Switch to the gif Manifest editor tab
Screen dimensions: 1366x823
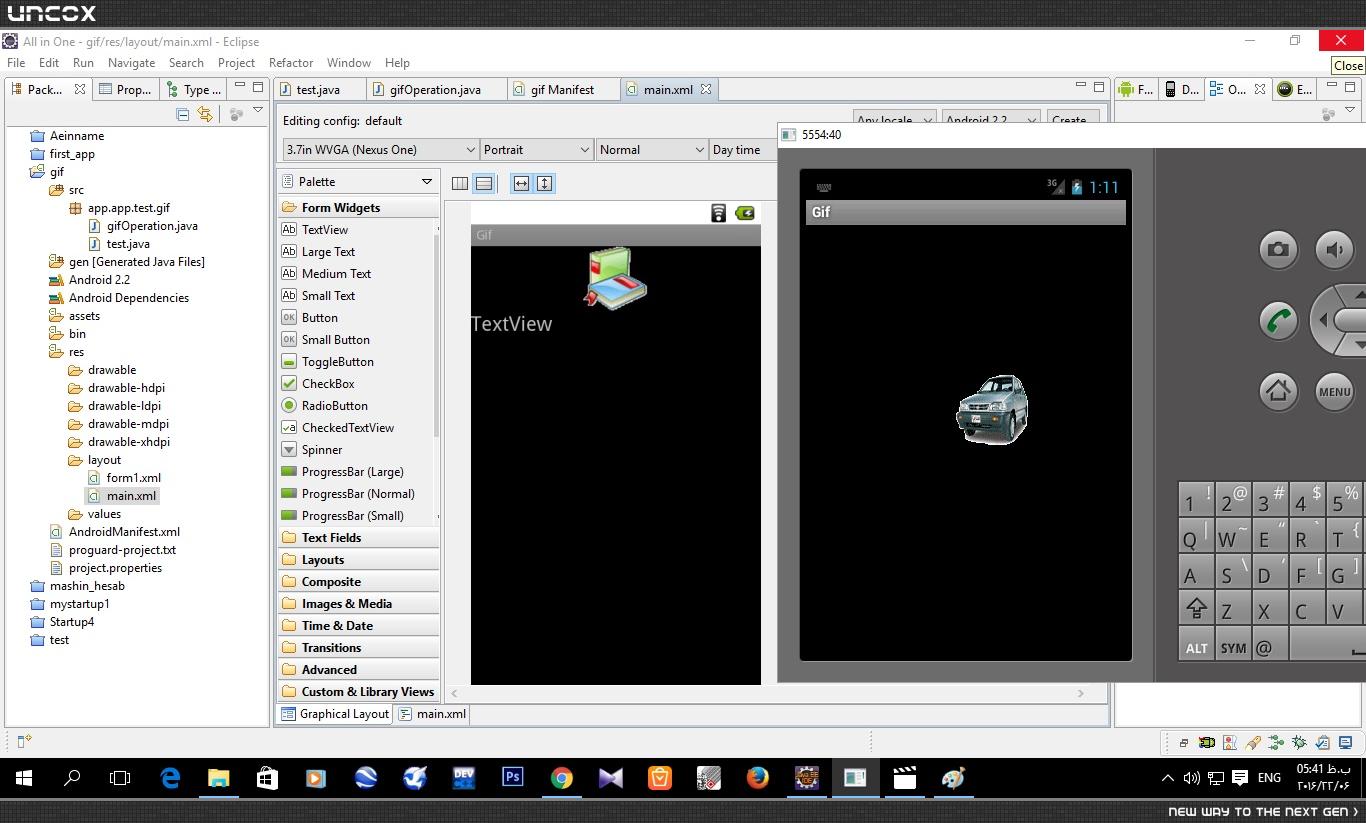pyautogui.click(x=563, y=89)
